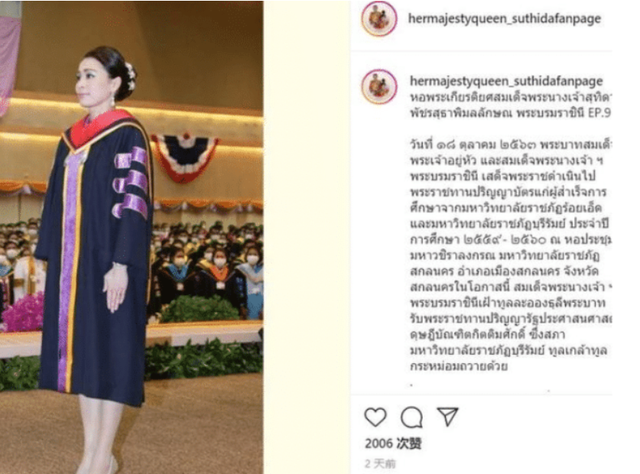
Task: Open header profile avatar of hermajestyqueen_suthidafanpage
Action: 379,19
